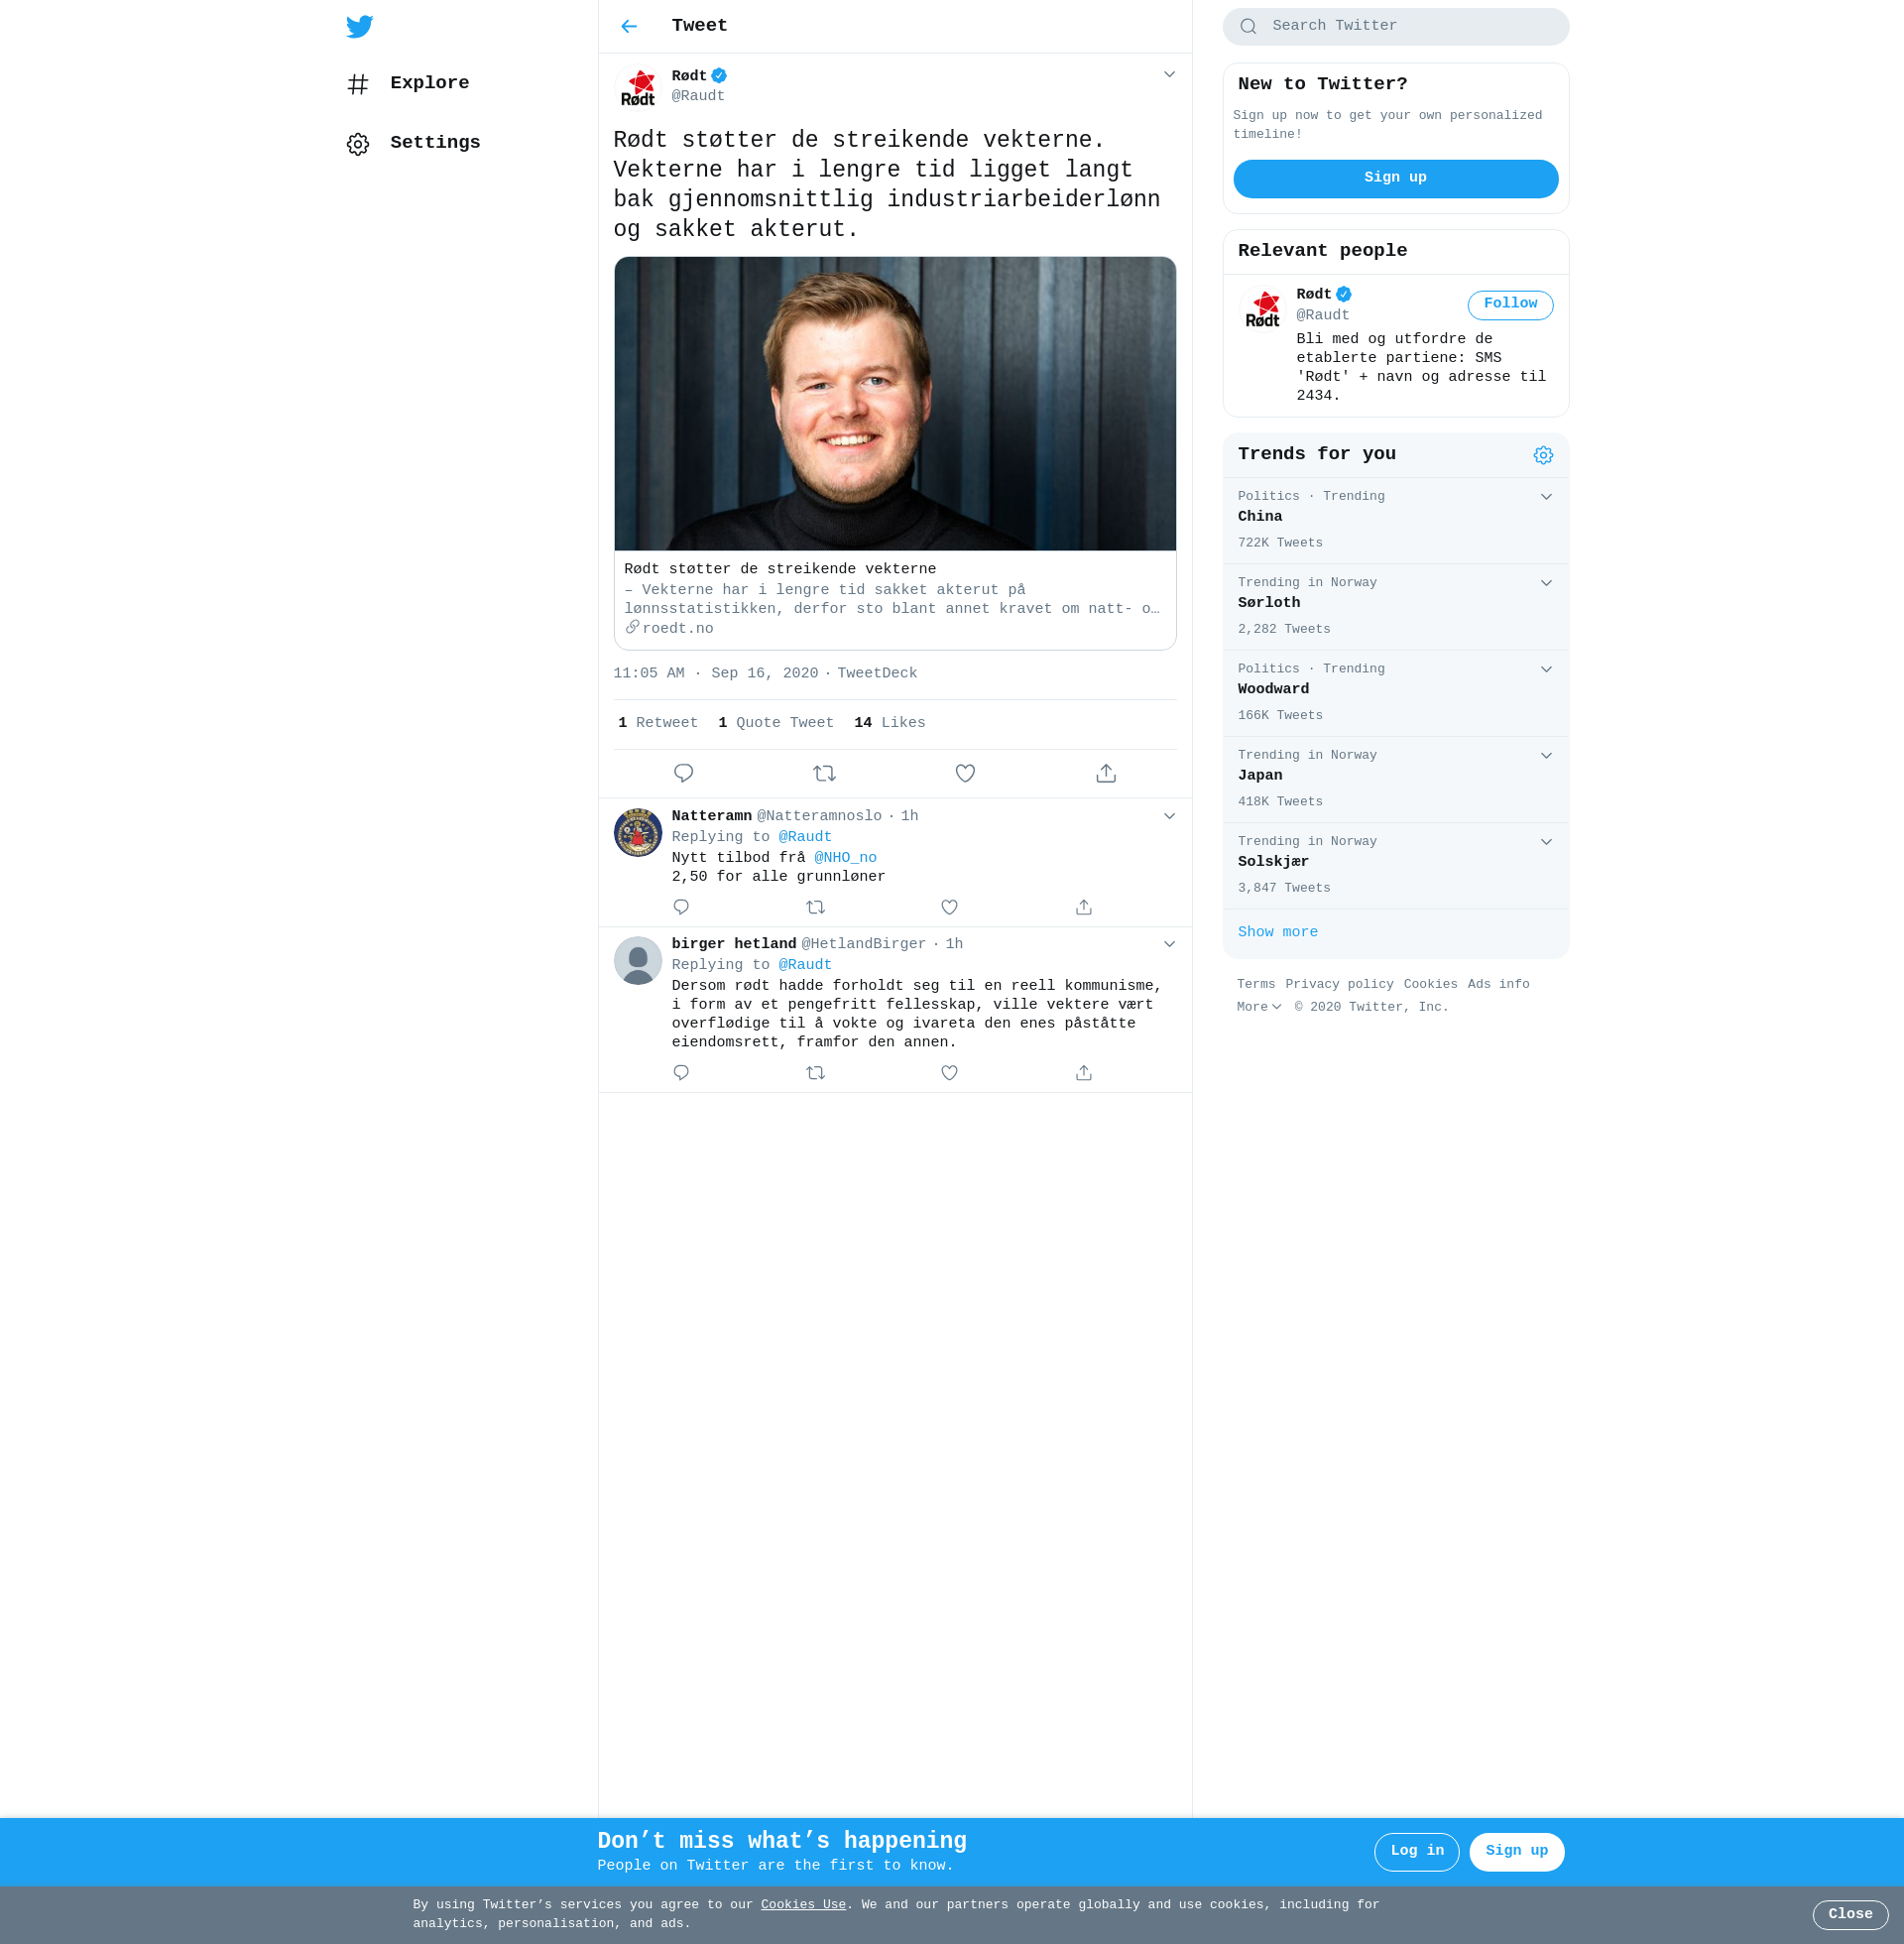The width and height of the screenshot is (1904, 1944).
Task: Expand options for China trend
Action: (x=1546, y=497)
